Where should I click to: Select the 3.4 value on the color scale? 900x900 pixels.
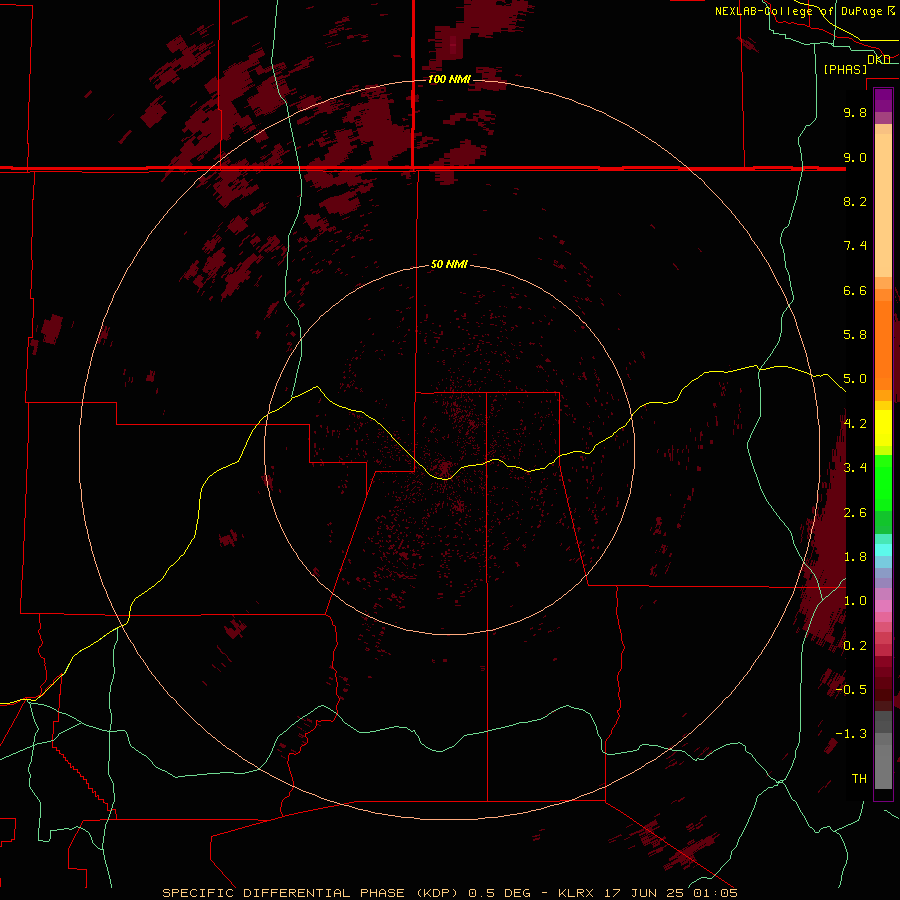coord(855,467)
